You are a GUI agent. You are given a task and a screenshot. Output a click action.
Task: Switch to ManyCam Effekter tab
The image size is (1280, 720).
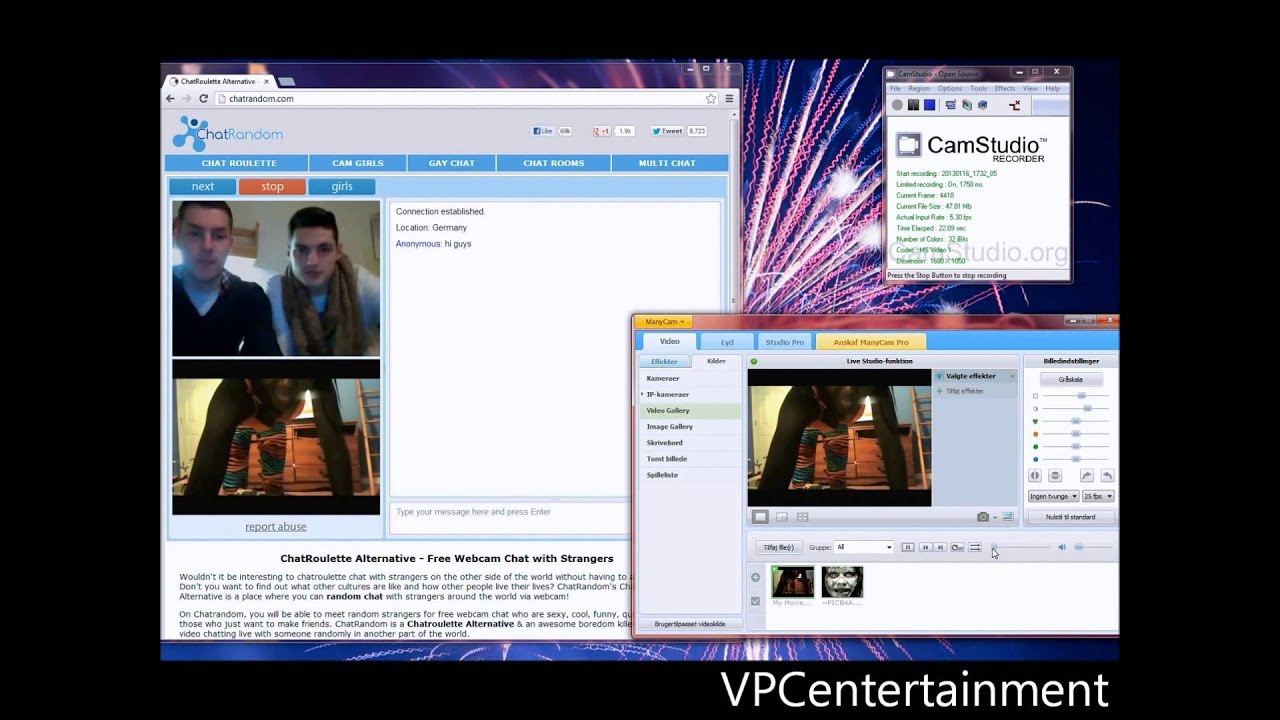(x=664, y=361)
